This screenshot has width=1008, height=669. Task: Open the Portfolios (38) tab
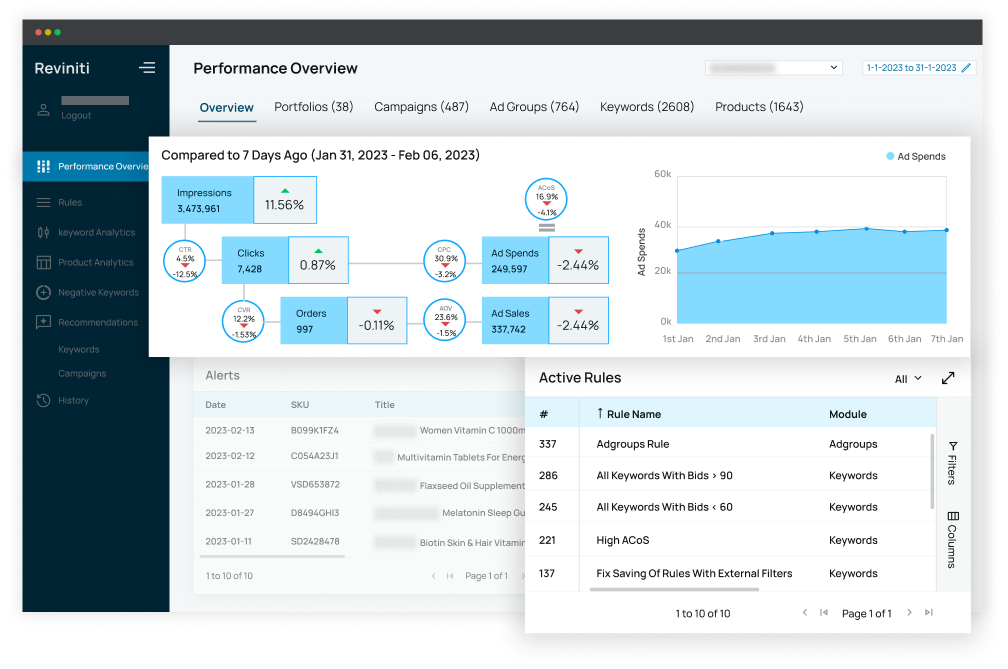click(314, 107)
